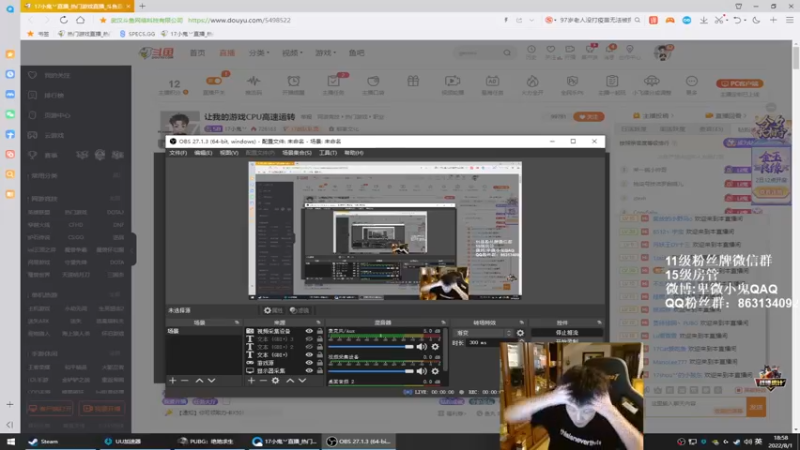
Task: Open the browser downloads icon
Action: 704,20
